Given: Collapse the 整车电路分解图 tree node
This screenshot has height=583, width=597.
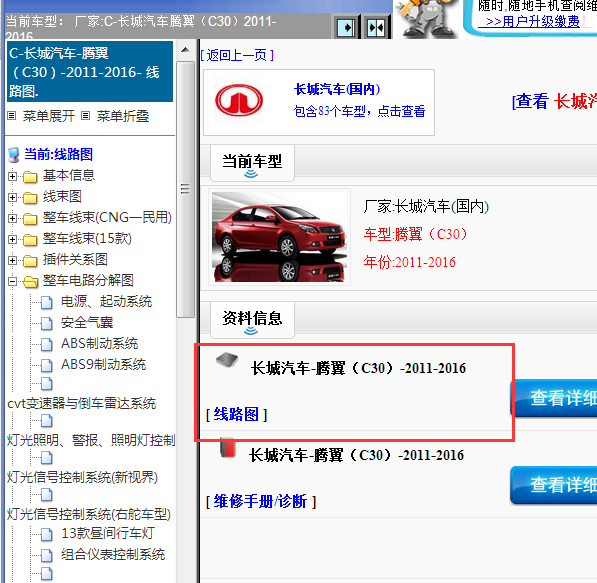Looking at the screenshot, I should [x=12, y=281].
